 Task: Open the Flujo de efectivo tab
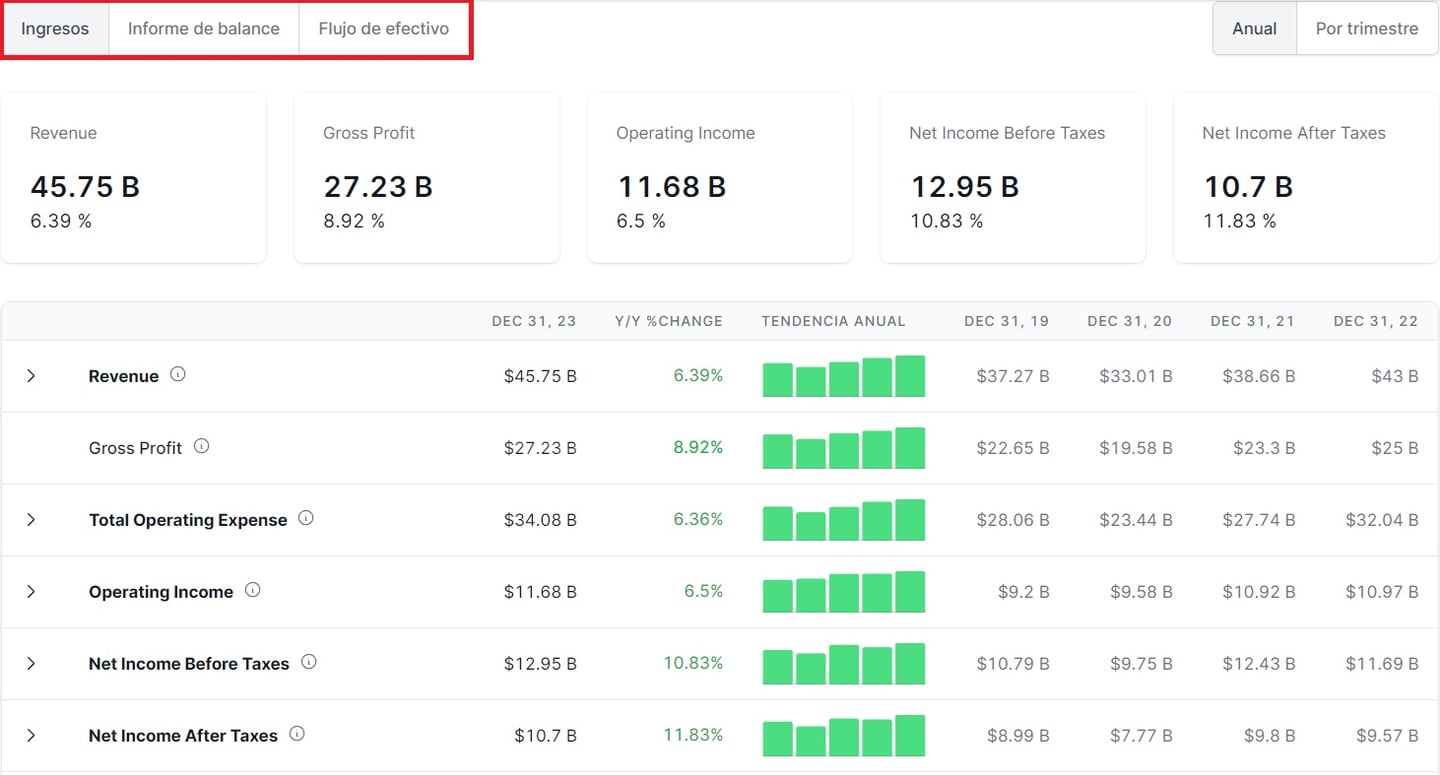(x=383, y=29)
